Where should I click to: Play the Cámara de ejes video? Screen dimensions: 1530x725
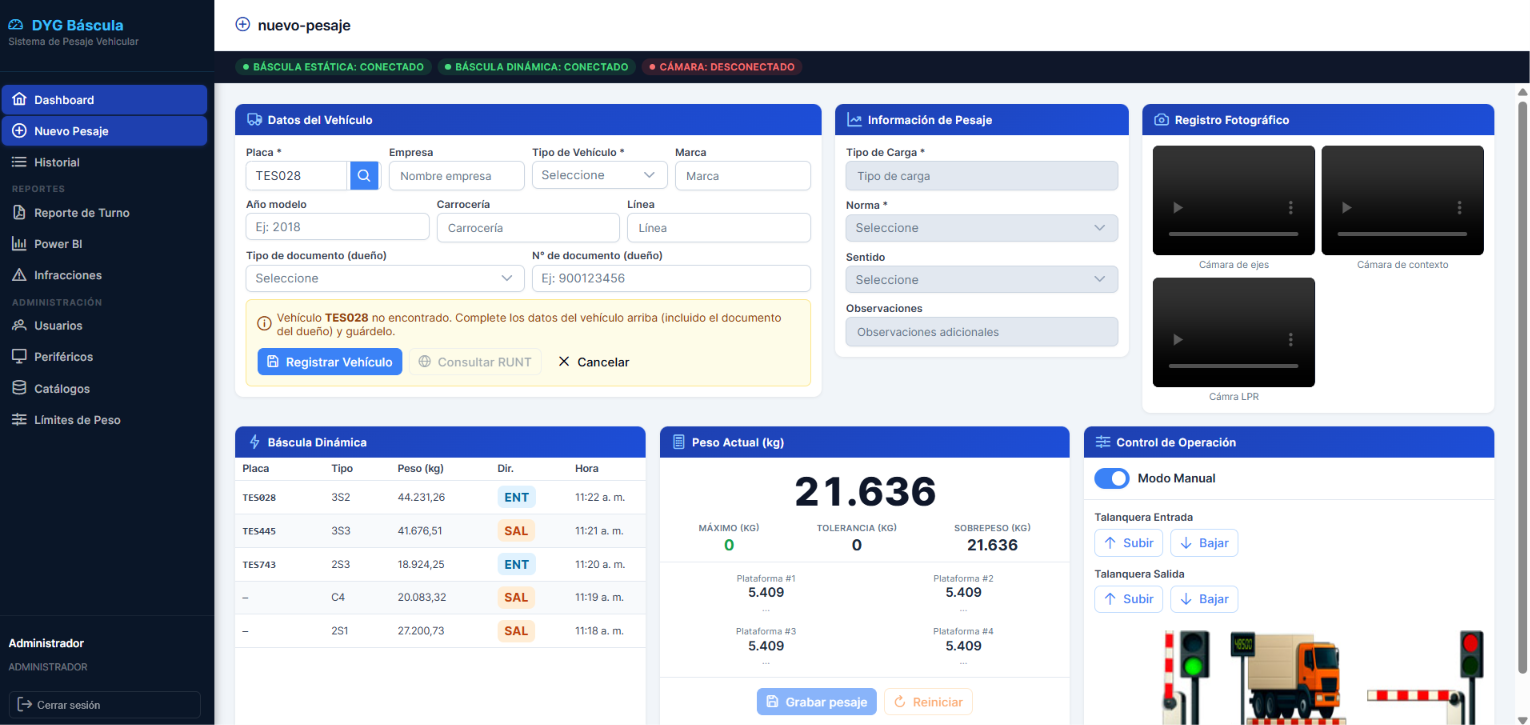1177,207
